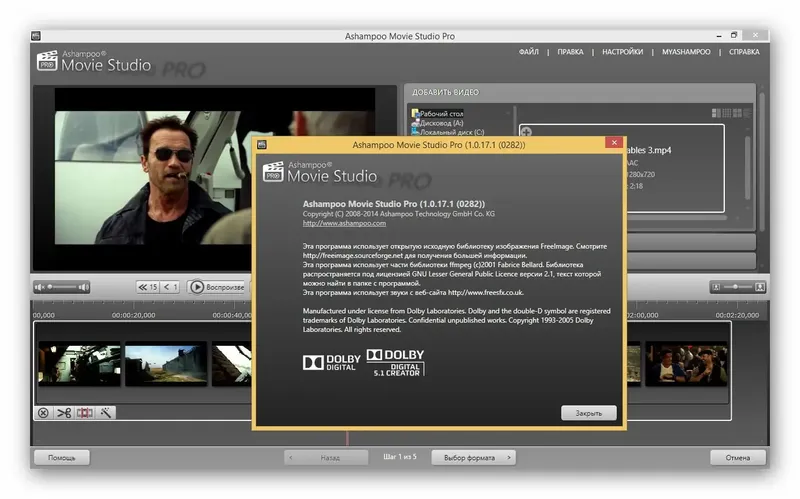Click timeline ruler at 00:00:20,000
This screenshot has height=499, width=800.
134,315
